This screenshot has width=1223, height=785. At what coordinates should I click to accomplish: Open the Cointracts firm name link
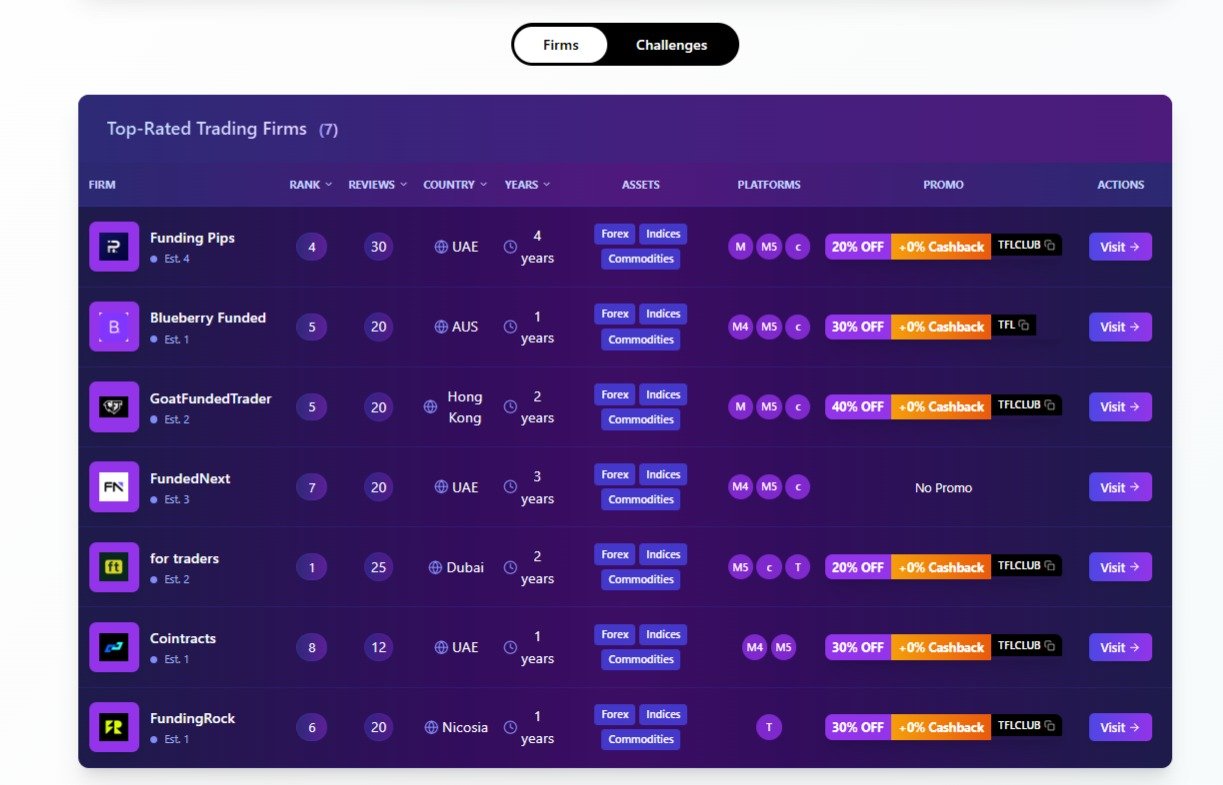pos(183,639)
